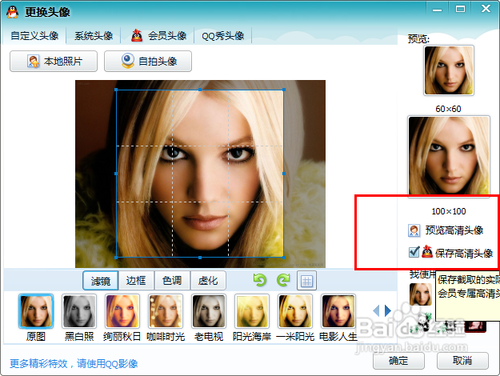Apply the 绚丽秋日 filter thumbnail
The height and width of the screenshot is (376, 500).
click(x=122, y=311)
